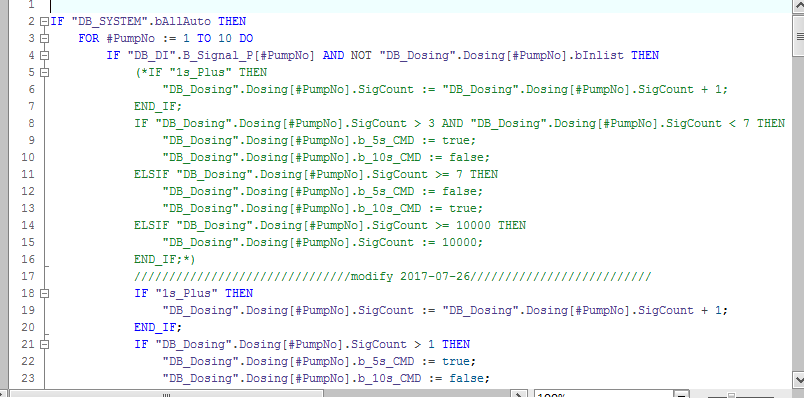Open the zoom level dropdown arrow
This screenshot has height=398, width=804.
[x=681, y=395]
